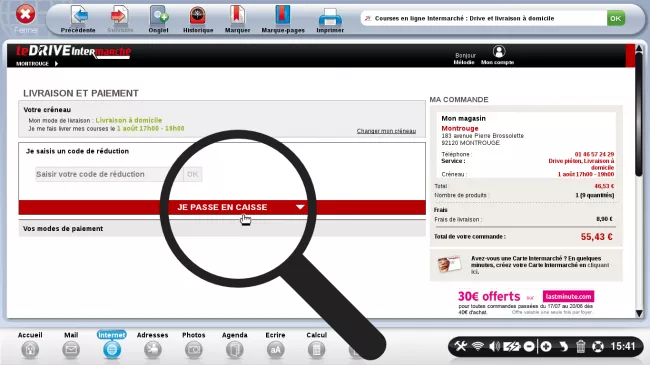650x365 pixels.
Task: Open the Photos camera icon
Action: (194, 350)
